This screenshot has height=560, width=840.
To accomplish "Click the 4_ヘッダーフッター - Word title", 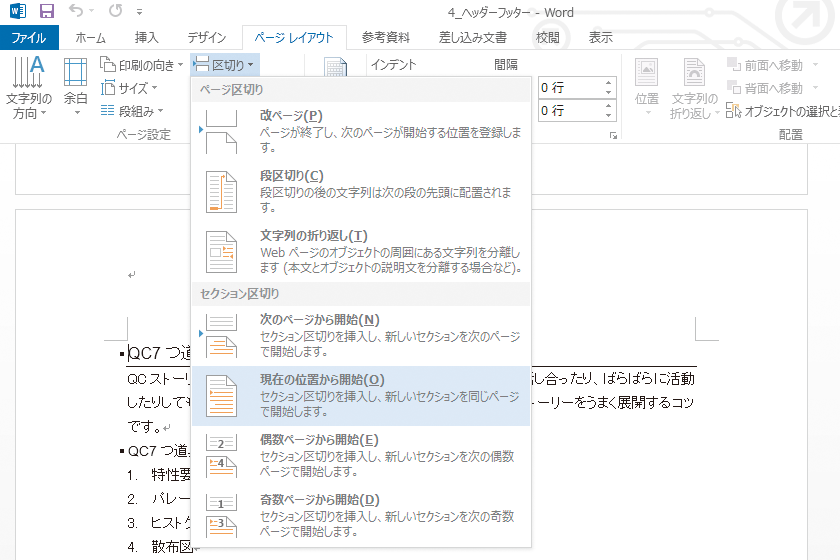I will (511, 12).
